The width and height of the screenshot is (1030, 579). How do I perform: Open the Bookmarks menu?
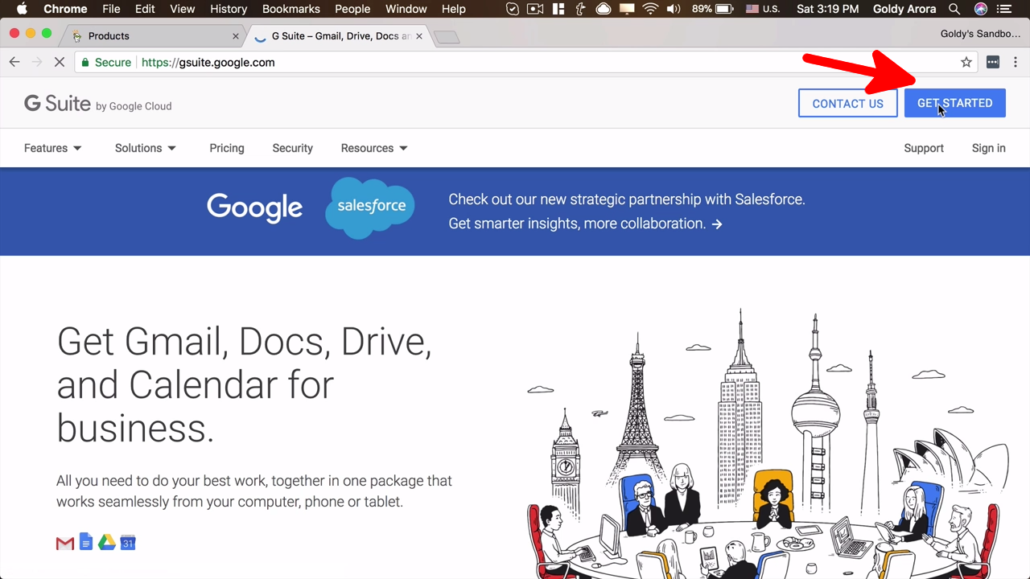tap(291, 9)
